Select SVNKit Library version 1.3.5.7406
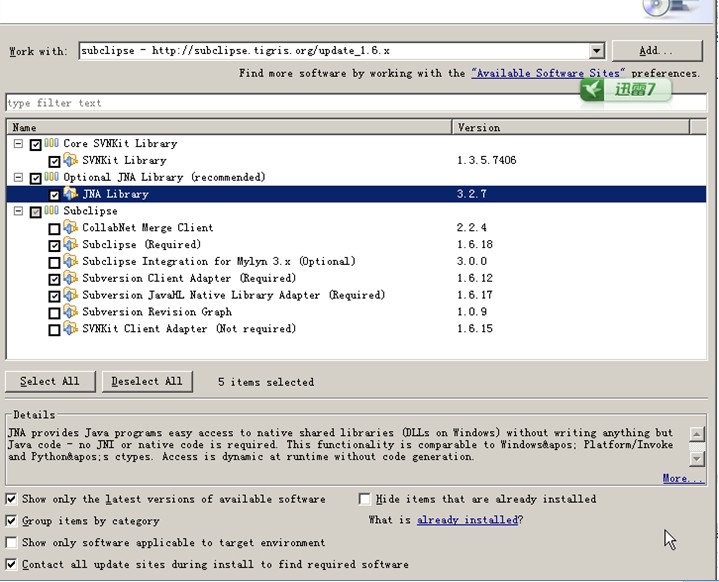 487,160
